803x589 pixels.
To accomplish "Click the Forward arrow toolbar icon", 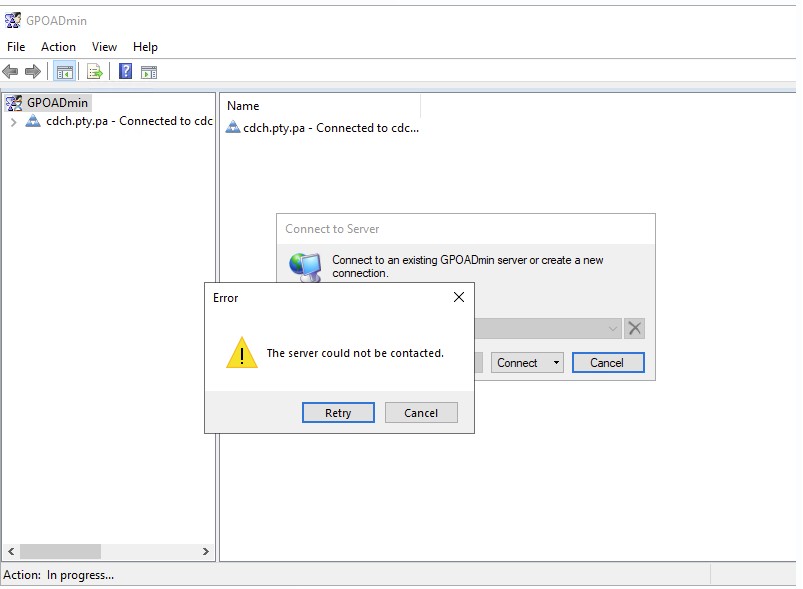I will (x=33, y=71).
